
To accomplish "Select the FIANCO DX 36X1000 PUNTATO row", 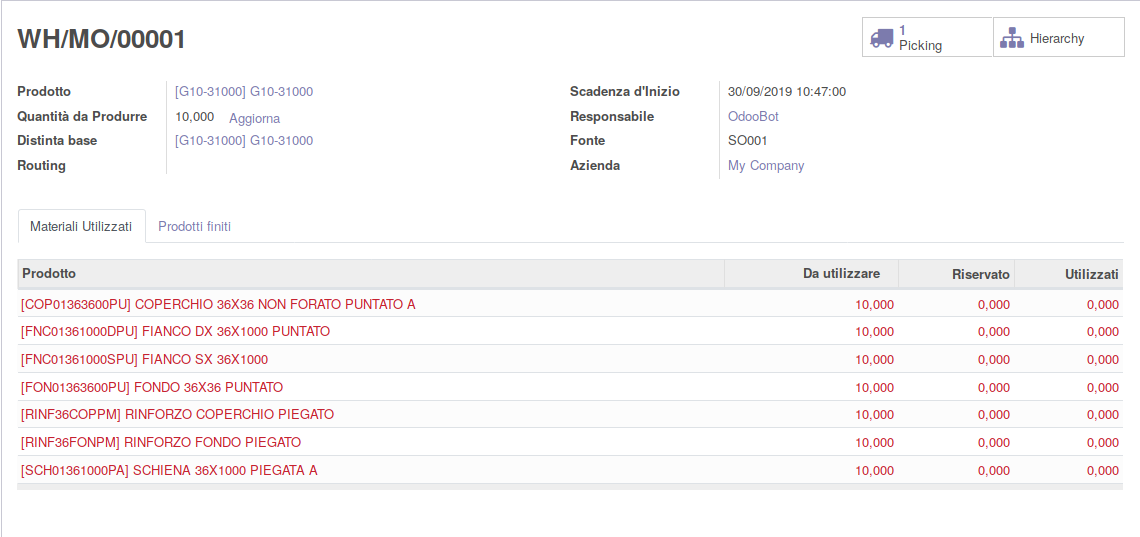I will click(x=570, y=331).
